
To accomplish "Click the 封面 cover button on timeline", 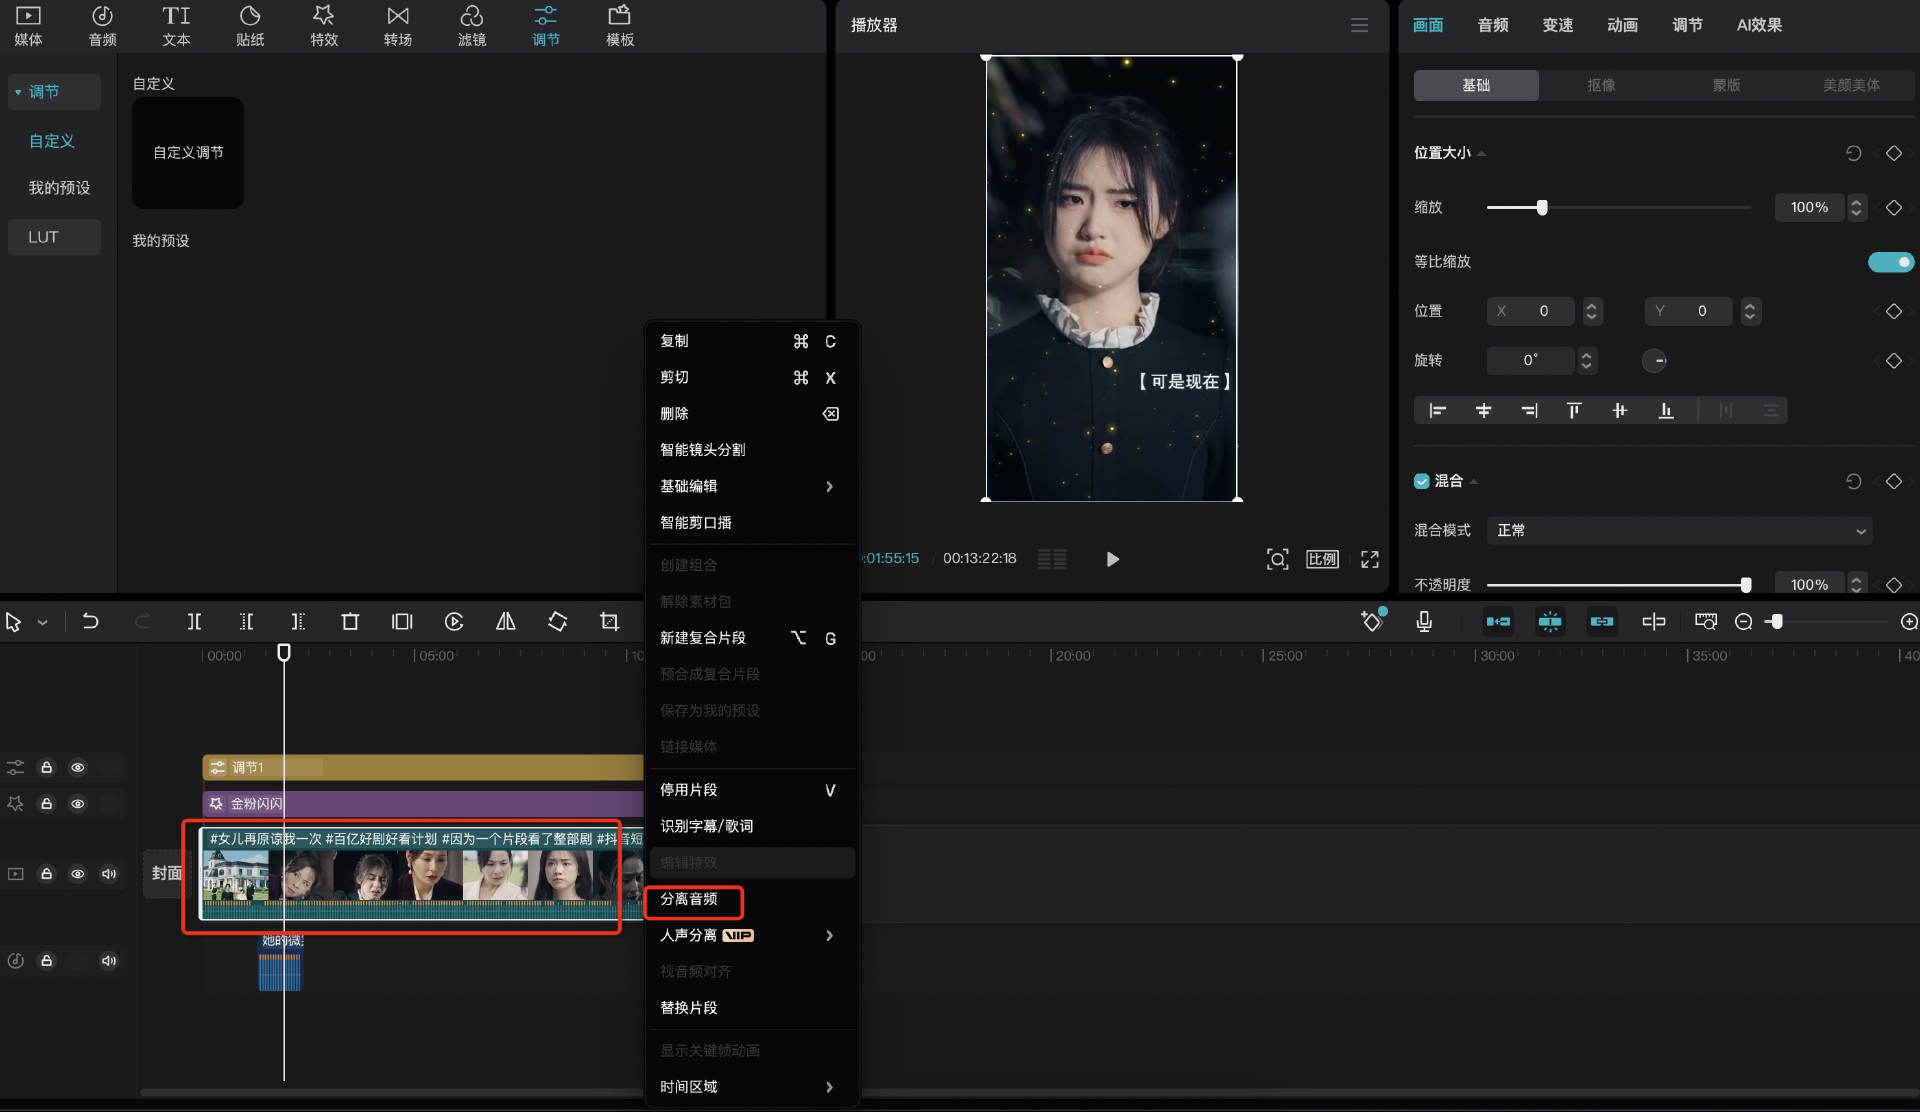I will [167, 873].
